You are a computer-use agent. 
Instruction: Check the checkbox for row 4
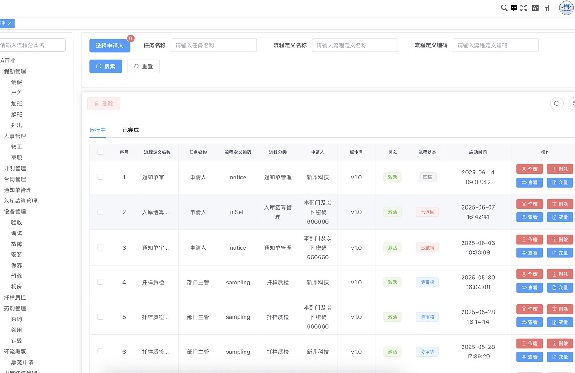[x=100, y=282]
